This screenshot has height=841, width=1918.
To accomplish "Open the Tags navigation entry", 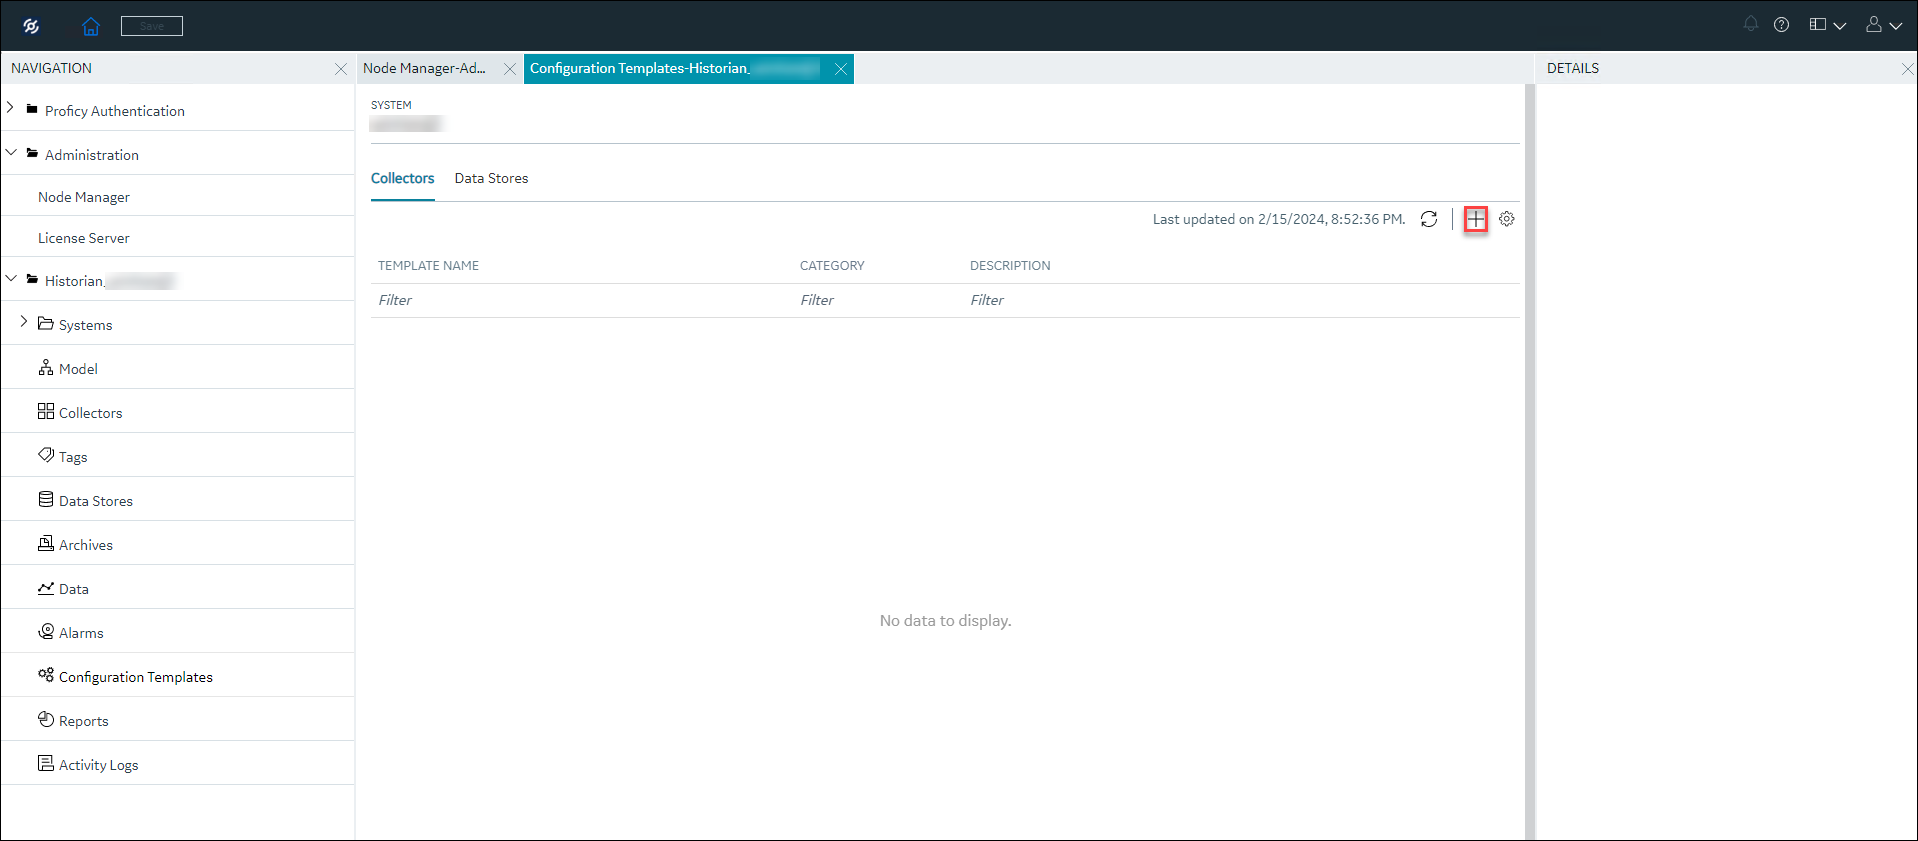I will (x=73, y=457).
